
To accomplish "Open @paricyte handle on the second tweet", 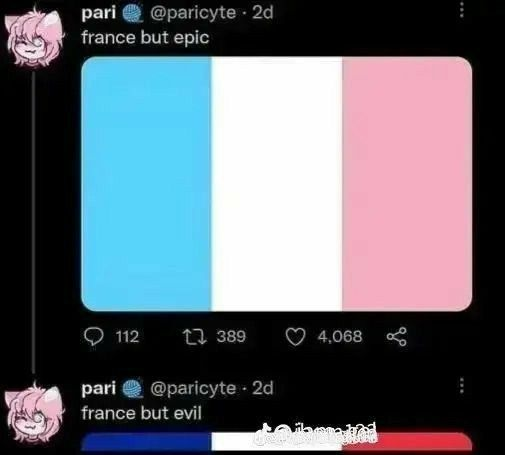I will [193, 388].
